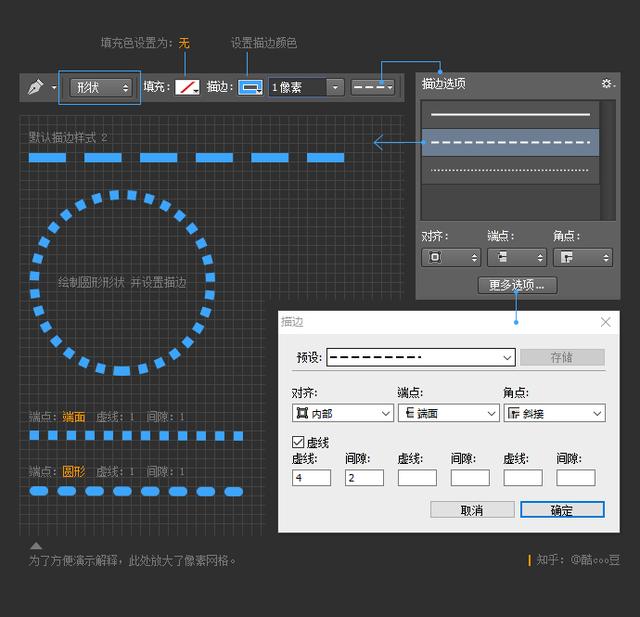
Task: Open the panel 角点 corner dropdown
Action: coord(583,257)
